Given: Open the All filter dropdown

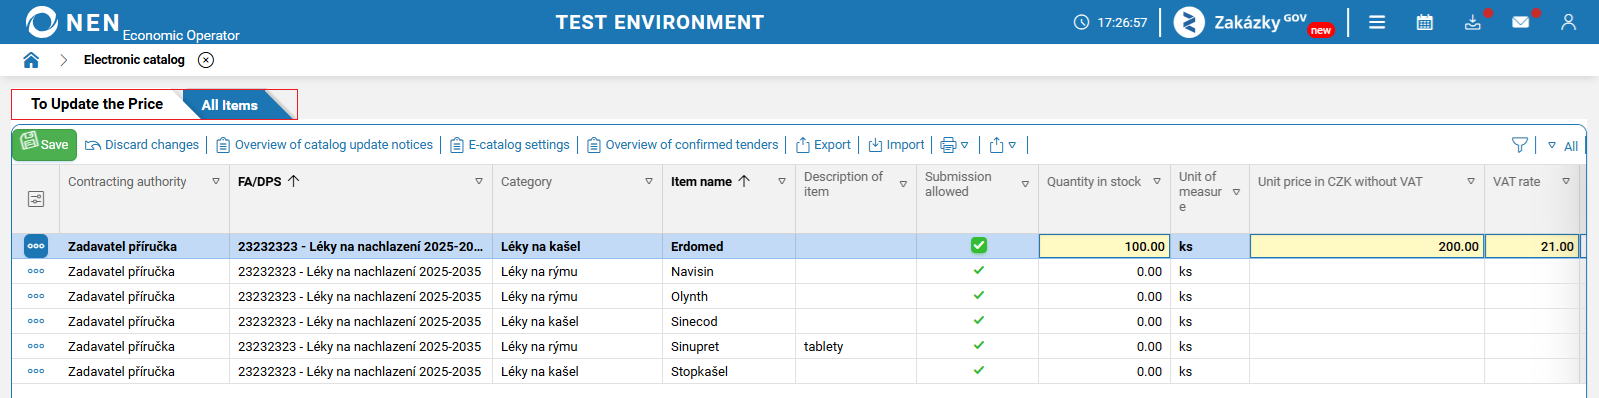Looking at the screenshot, I should tap(1563, 146).
